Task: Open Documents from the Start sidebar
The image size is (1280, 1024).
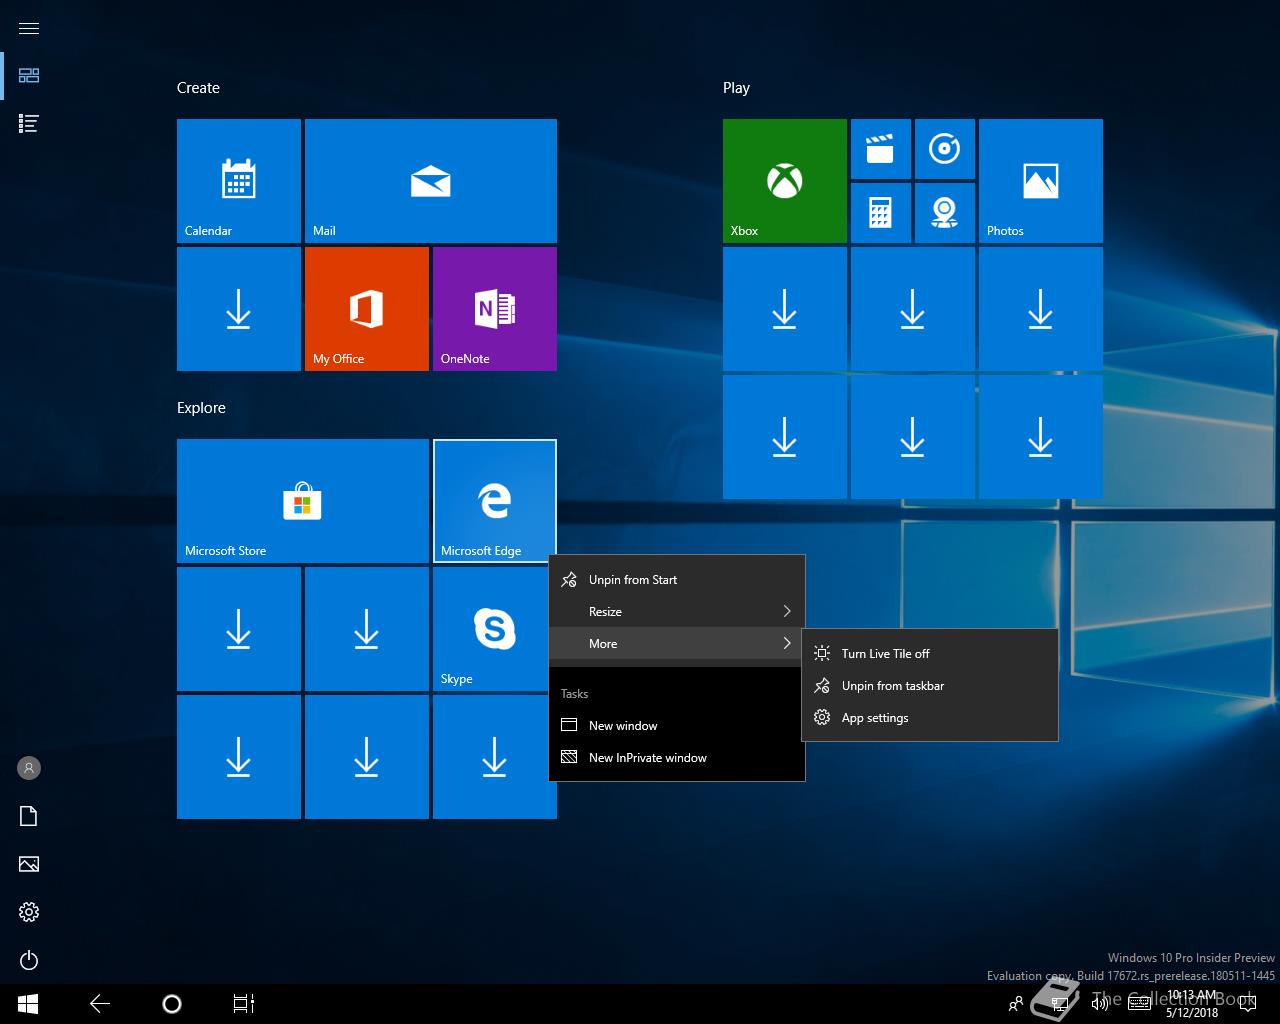Action: click(x=29, y=816)
